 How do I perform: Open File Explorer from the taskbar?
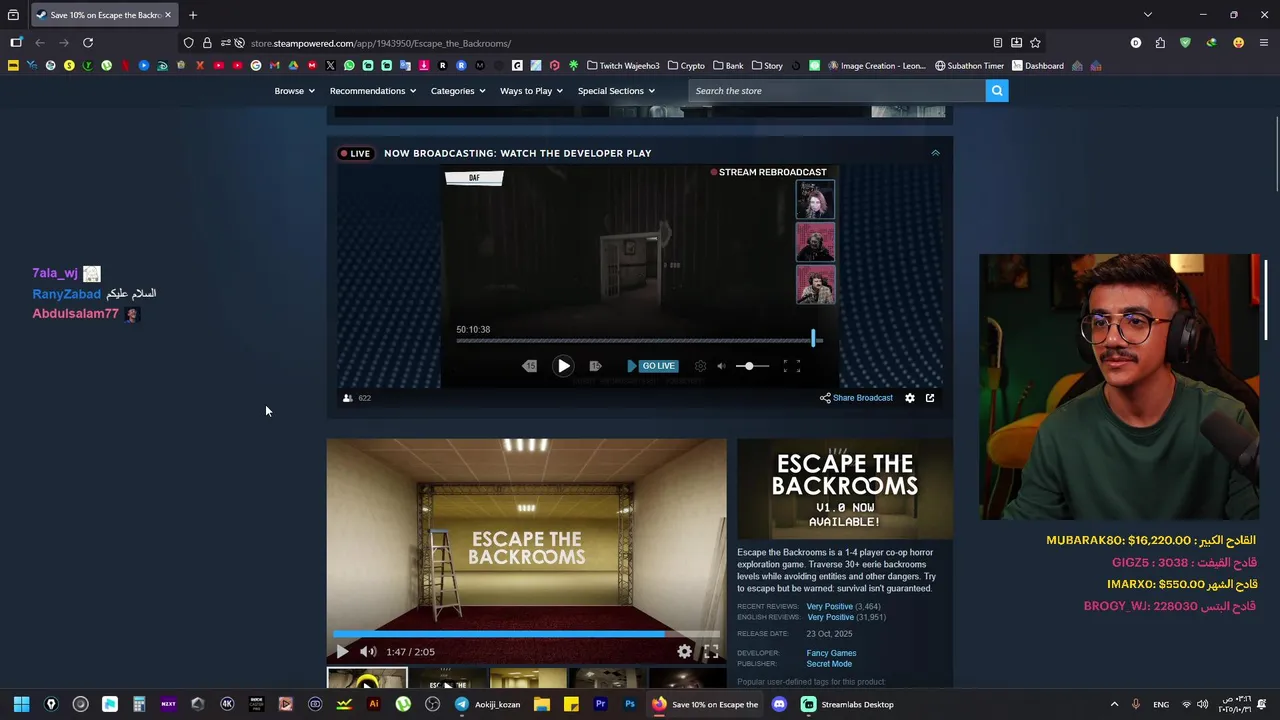pyautogui.click(x=542, y=704)
